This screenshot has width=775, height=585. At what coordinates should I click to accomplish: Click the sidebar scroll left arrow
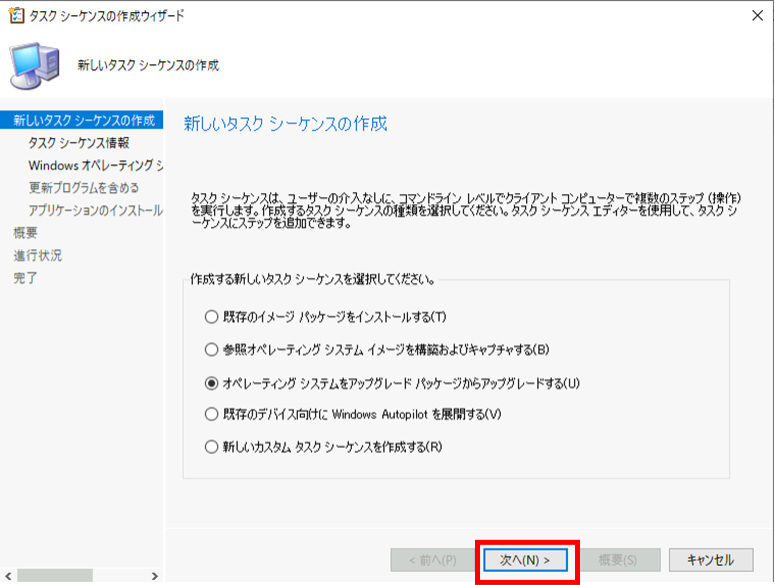(x=8, y=576)
